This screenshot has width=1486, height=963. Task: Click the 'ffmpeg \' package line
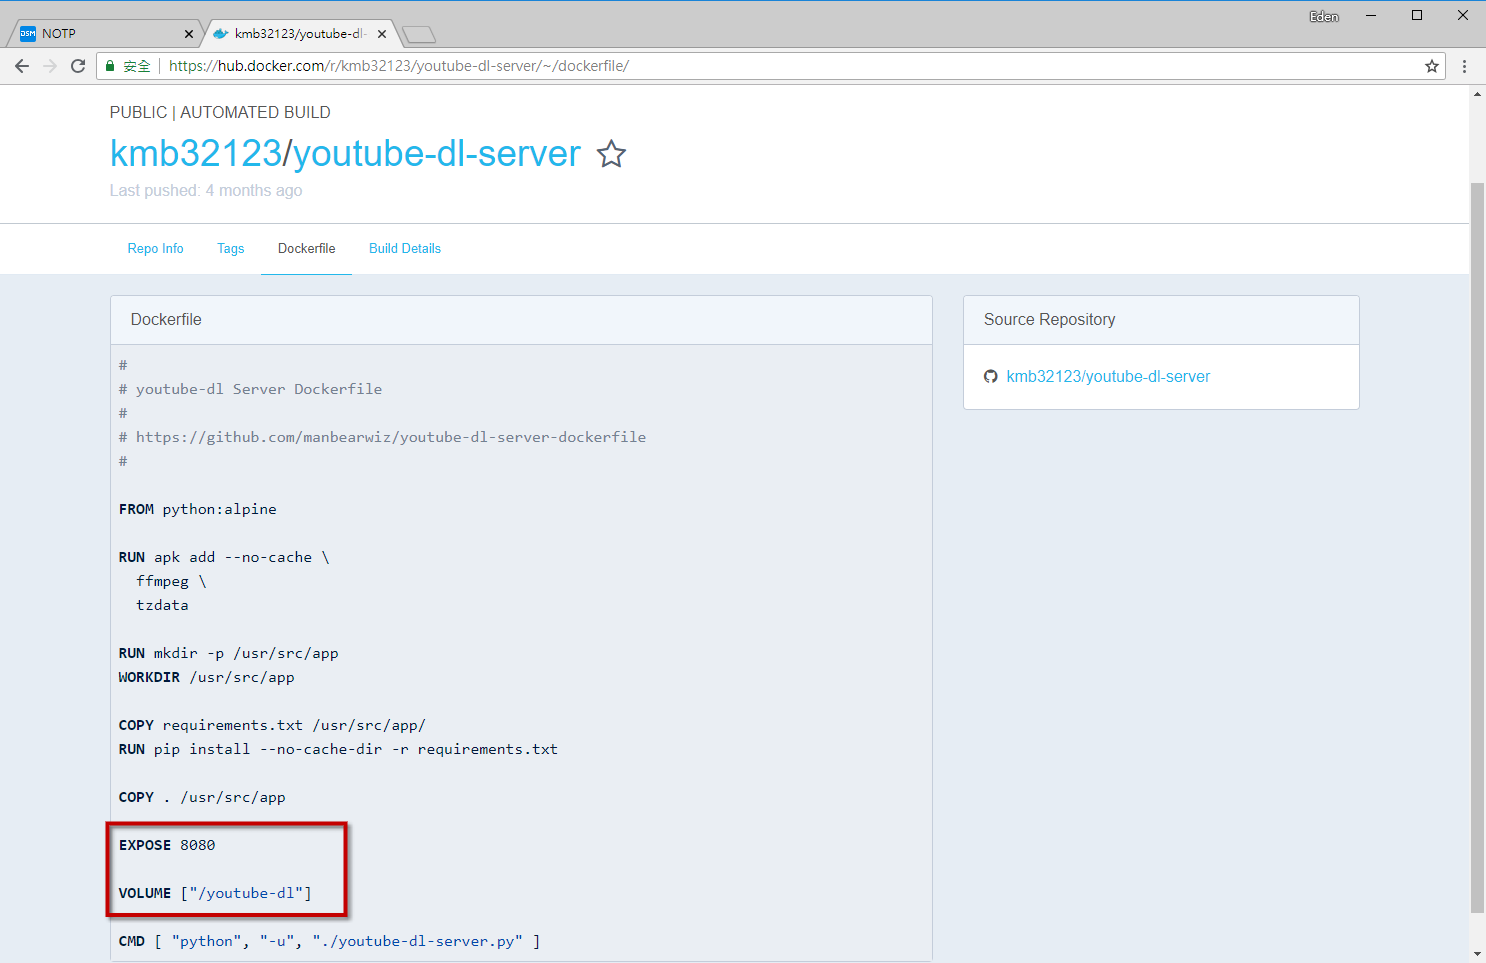(x=171, y=581)
